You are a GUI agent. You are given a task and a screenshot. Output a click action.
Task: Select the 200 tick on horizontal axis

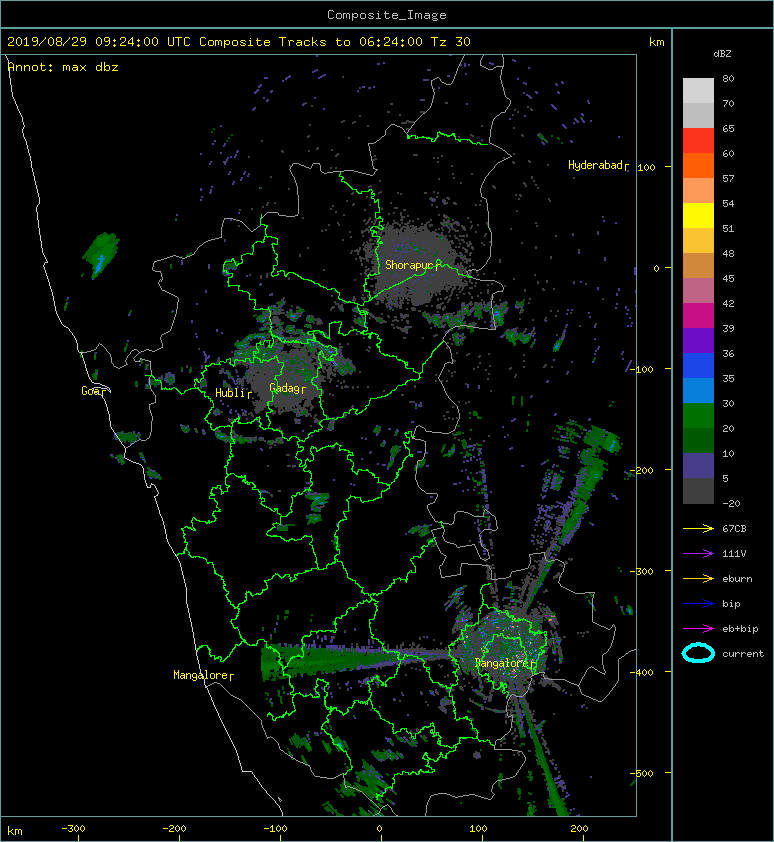click(579, 829)
